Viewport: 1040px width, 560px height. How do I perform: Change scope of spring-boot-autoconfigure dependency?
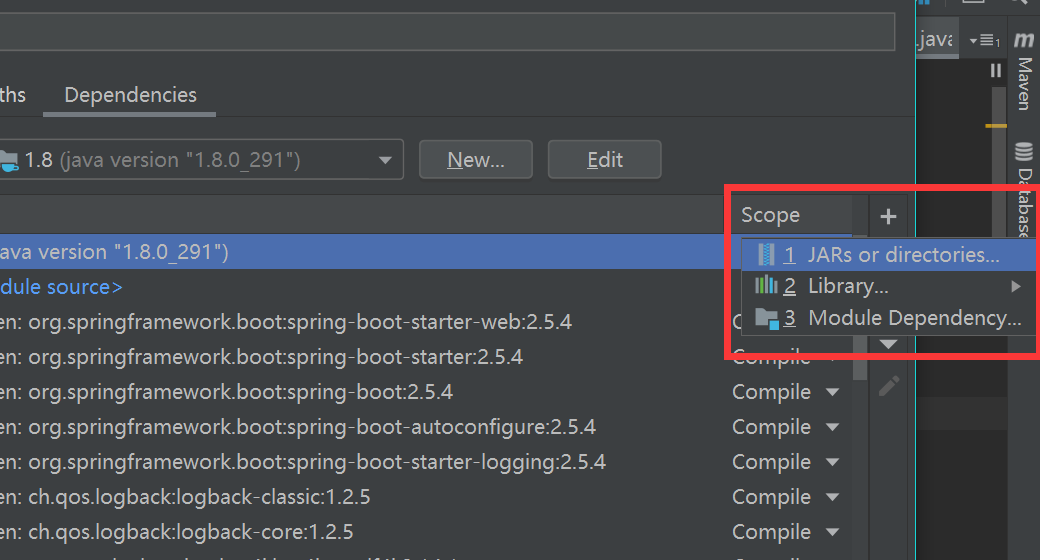coord(787,427)
